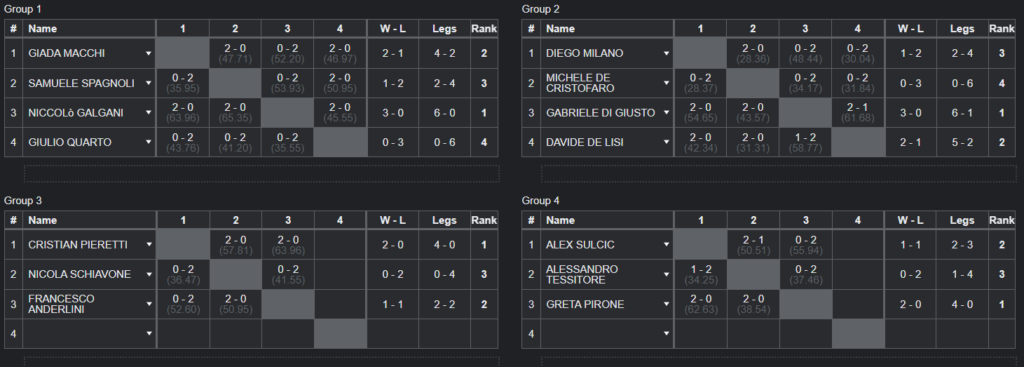Select Gabriele Di Giusto's 2 - 1 (61.68) result
1024x367 pixels.
point(857,113)
